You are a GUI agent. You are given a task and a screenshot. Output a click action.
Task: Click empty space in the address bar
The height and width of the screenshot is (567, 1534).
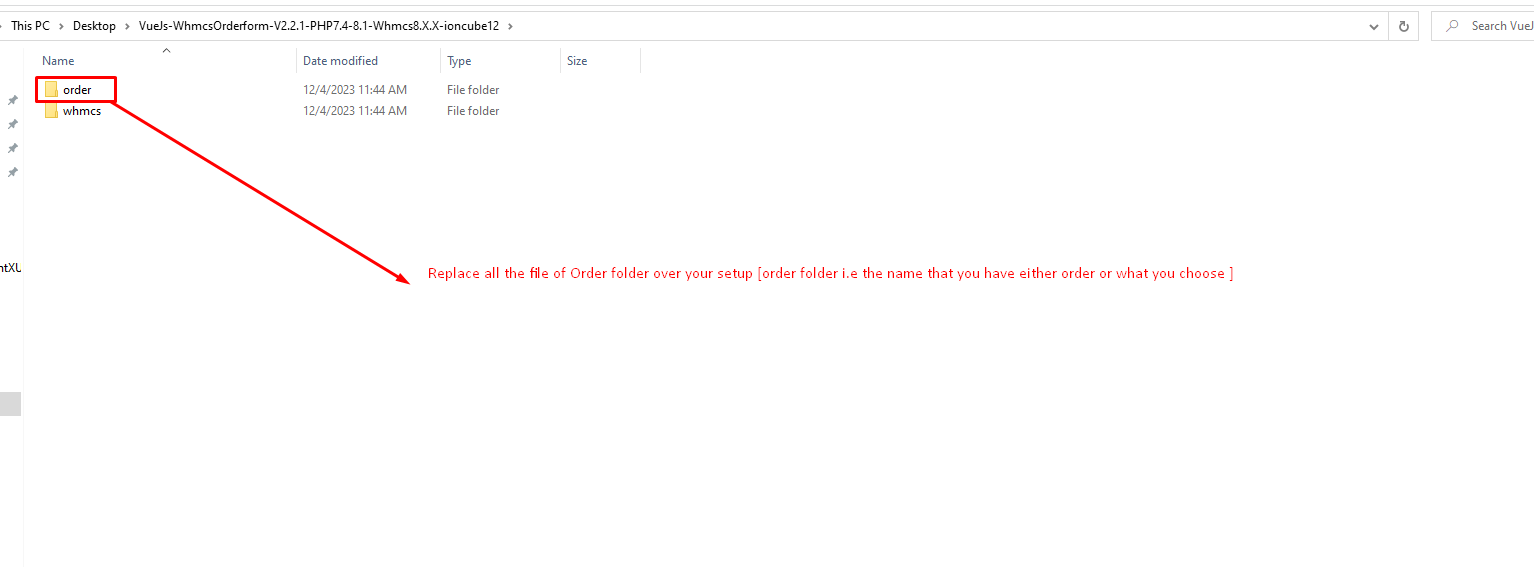[x=900, y=26]
